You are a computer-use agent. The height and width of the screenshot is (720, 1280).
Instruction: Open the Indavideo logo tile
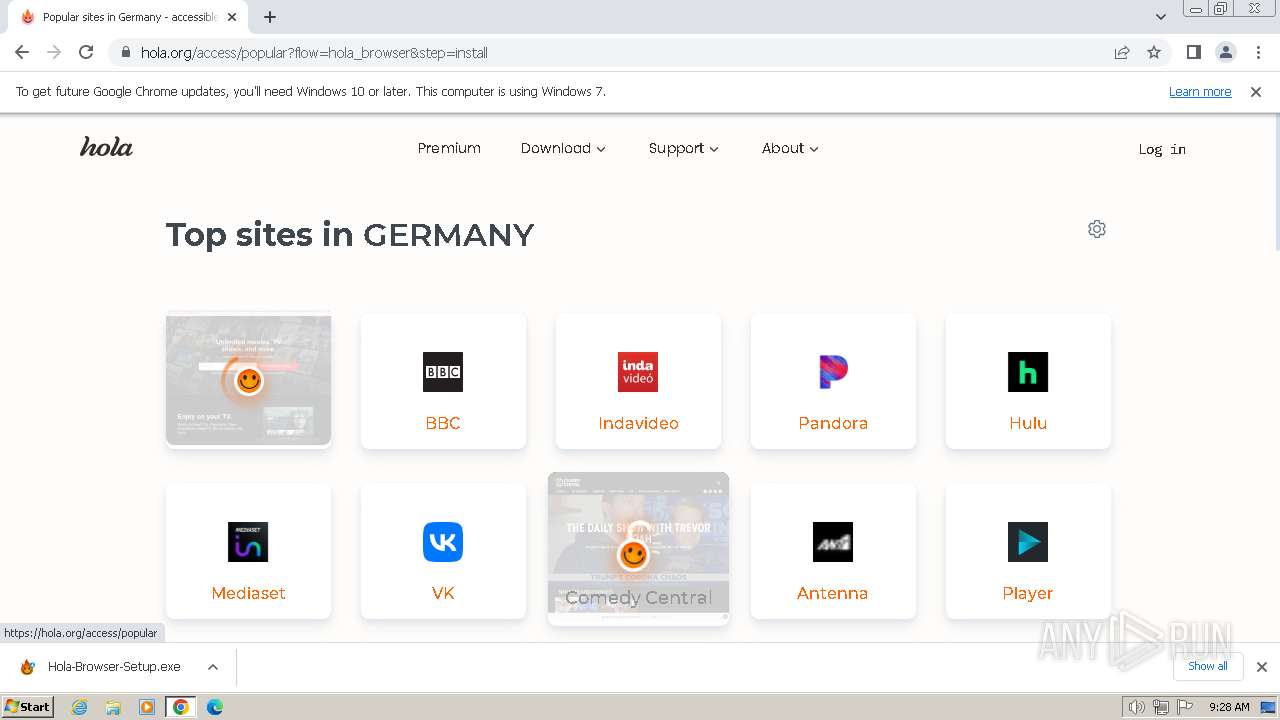638,372
